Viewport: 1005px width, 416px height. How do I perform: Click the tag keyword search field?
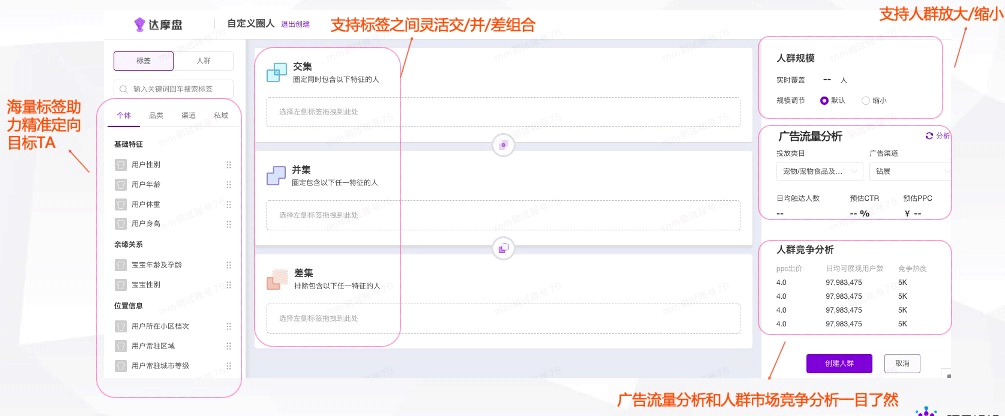[175, 89]
